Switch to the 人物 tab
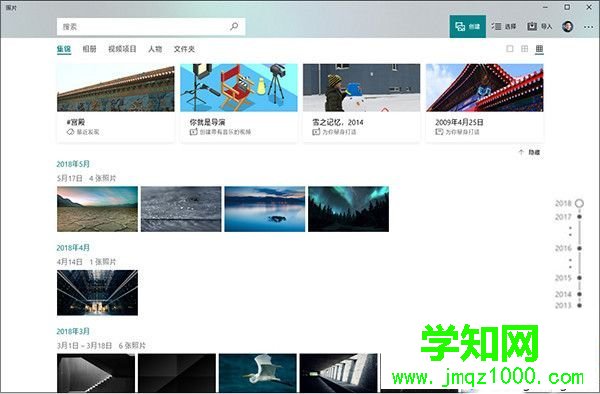 (155, 49)
